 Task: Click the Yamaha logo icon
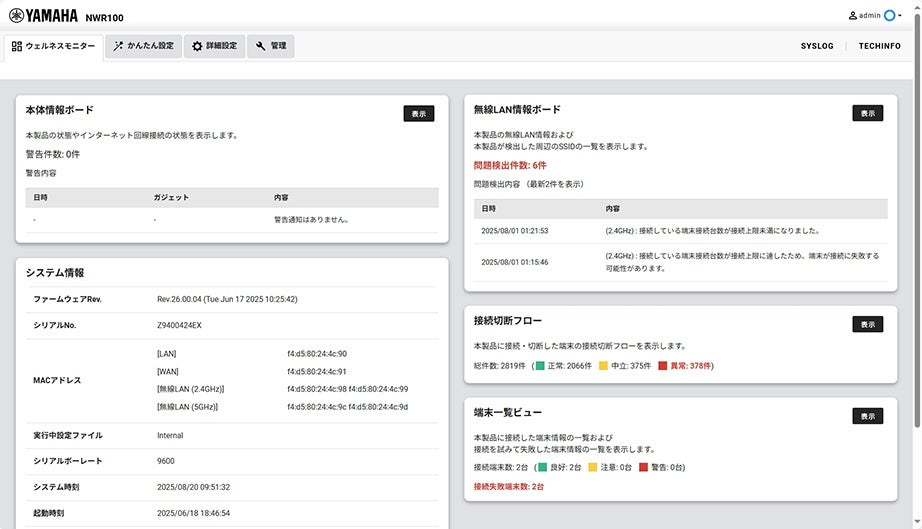[16, 16]
